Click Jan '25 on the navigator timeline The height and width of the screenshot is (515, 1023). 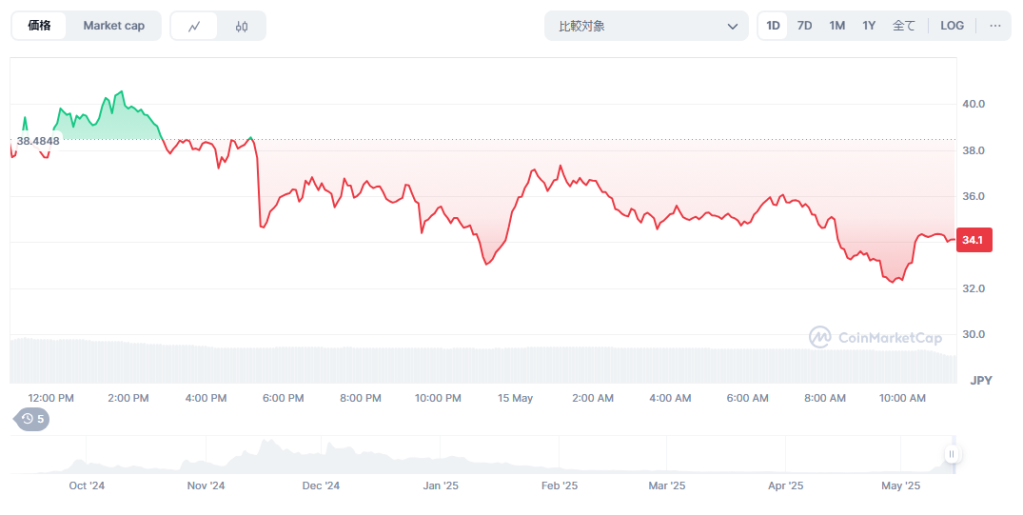tap(440, 486)
